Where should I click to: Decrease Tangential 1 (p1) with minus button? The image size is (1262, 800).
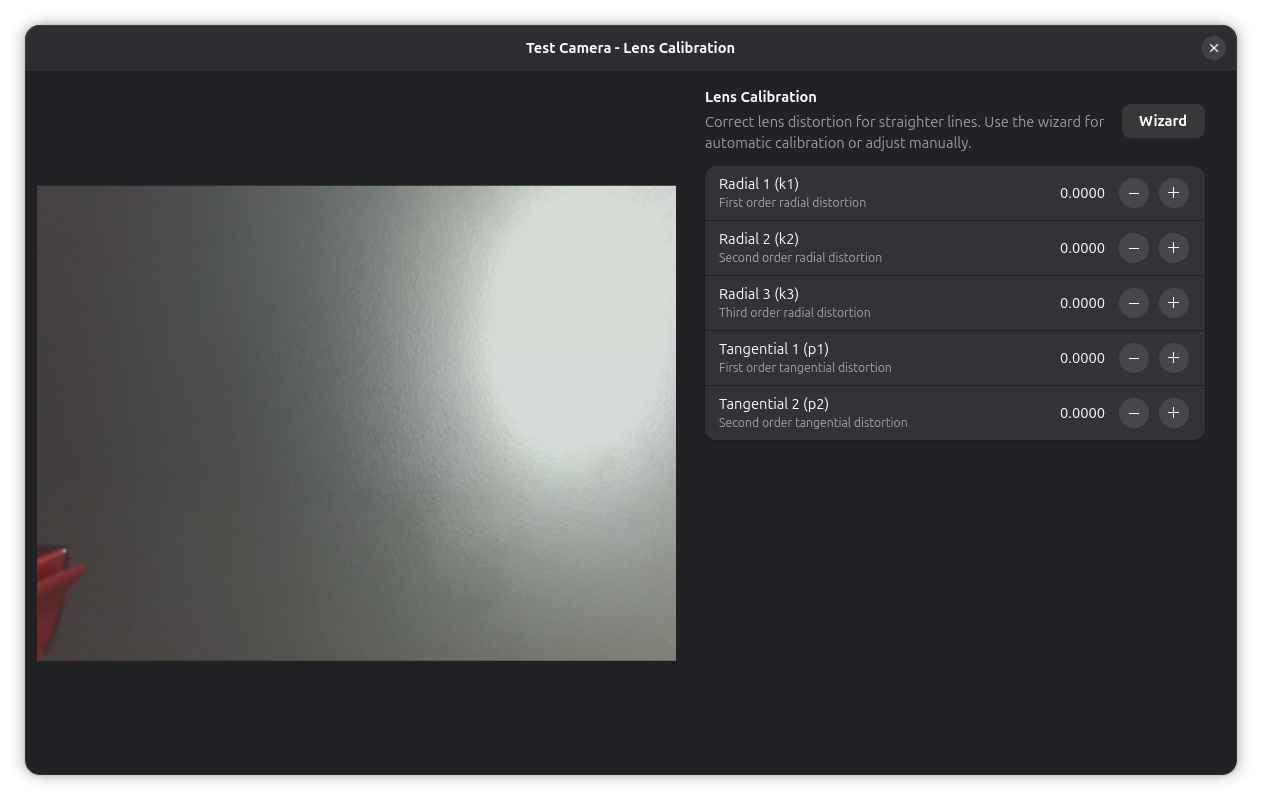pyautogui.click(x=1133, y=358)
